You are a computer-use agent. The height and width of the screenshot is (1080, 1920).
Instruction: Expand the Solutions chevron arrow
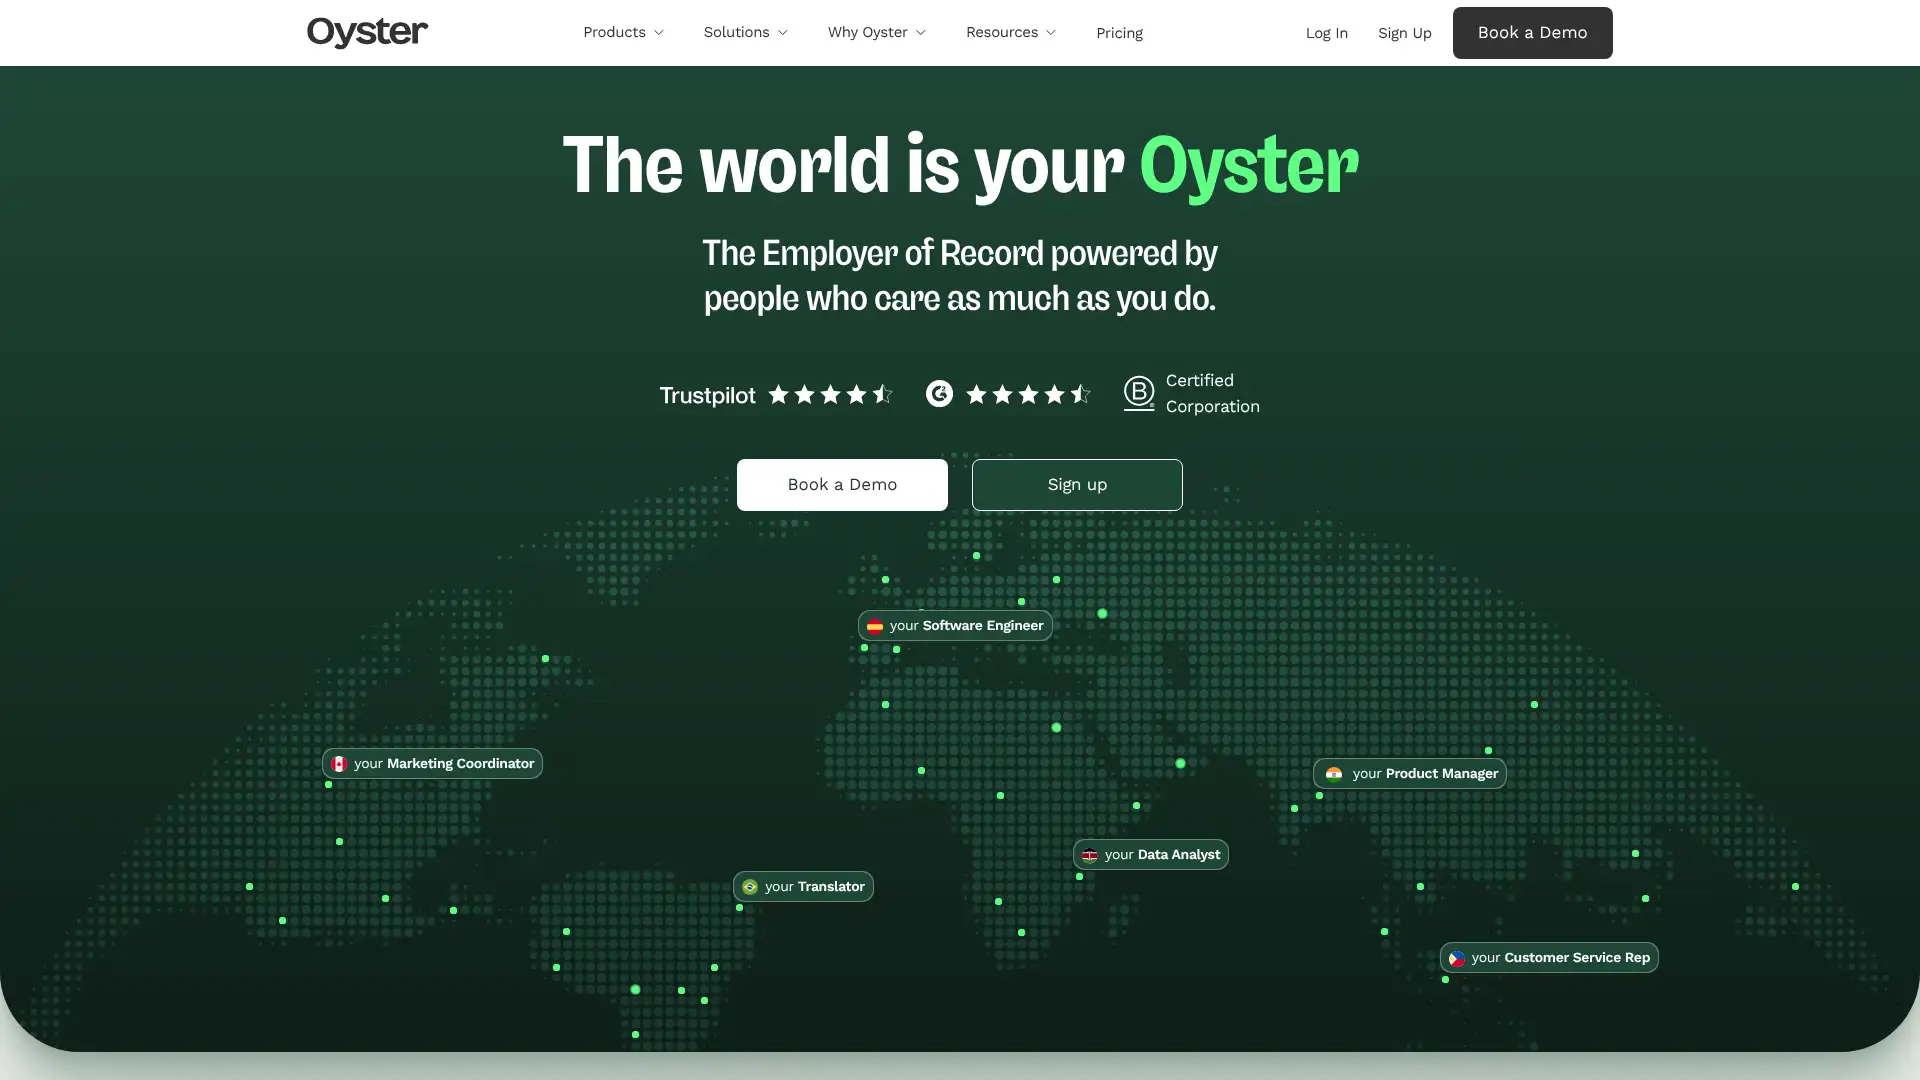[x=783, y=33]
